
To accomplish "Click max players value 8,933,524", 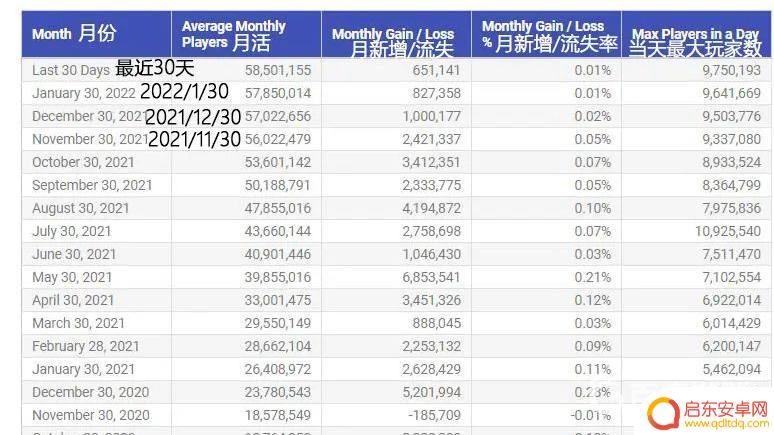I will pyautogui.click(x=732, y=162).
